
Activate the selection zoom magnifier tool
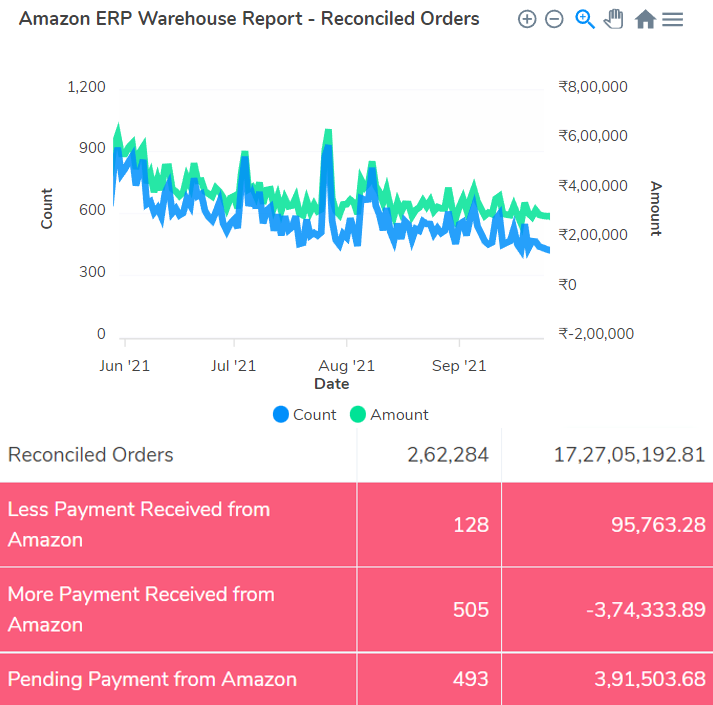(x=585, y=20)
